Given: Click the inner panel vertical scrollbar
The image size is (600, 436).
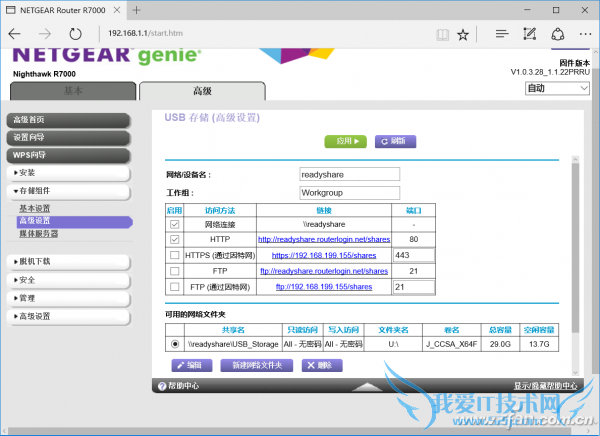Looking at the screenshot, I should pyautogui.click(x=575, y=247).
